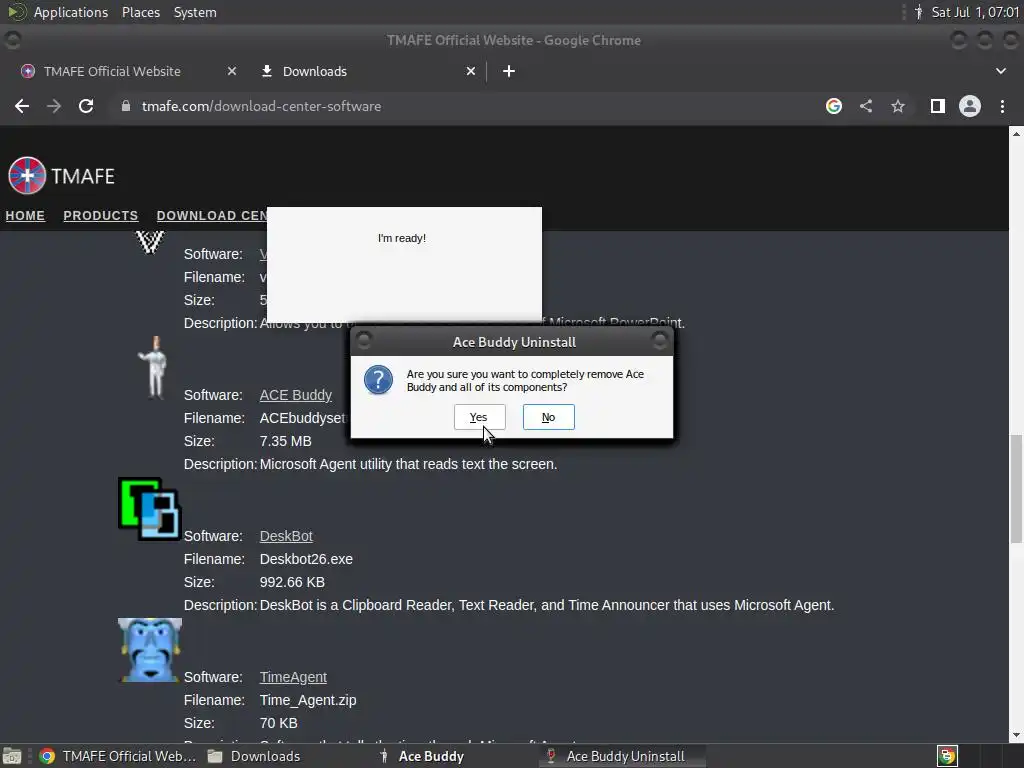
Task: Click the Google icon in address bar
Action: point(833,106)
